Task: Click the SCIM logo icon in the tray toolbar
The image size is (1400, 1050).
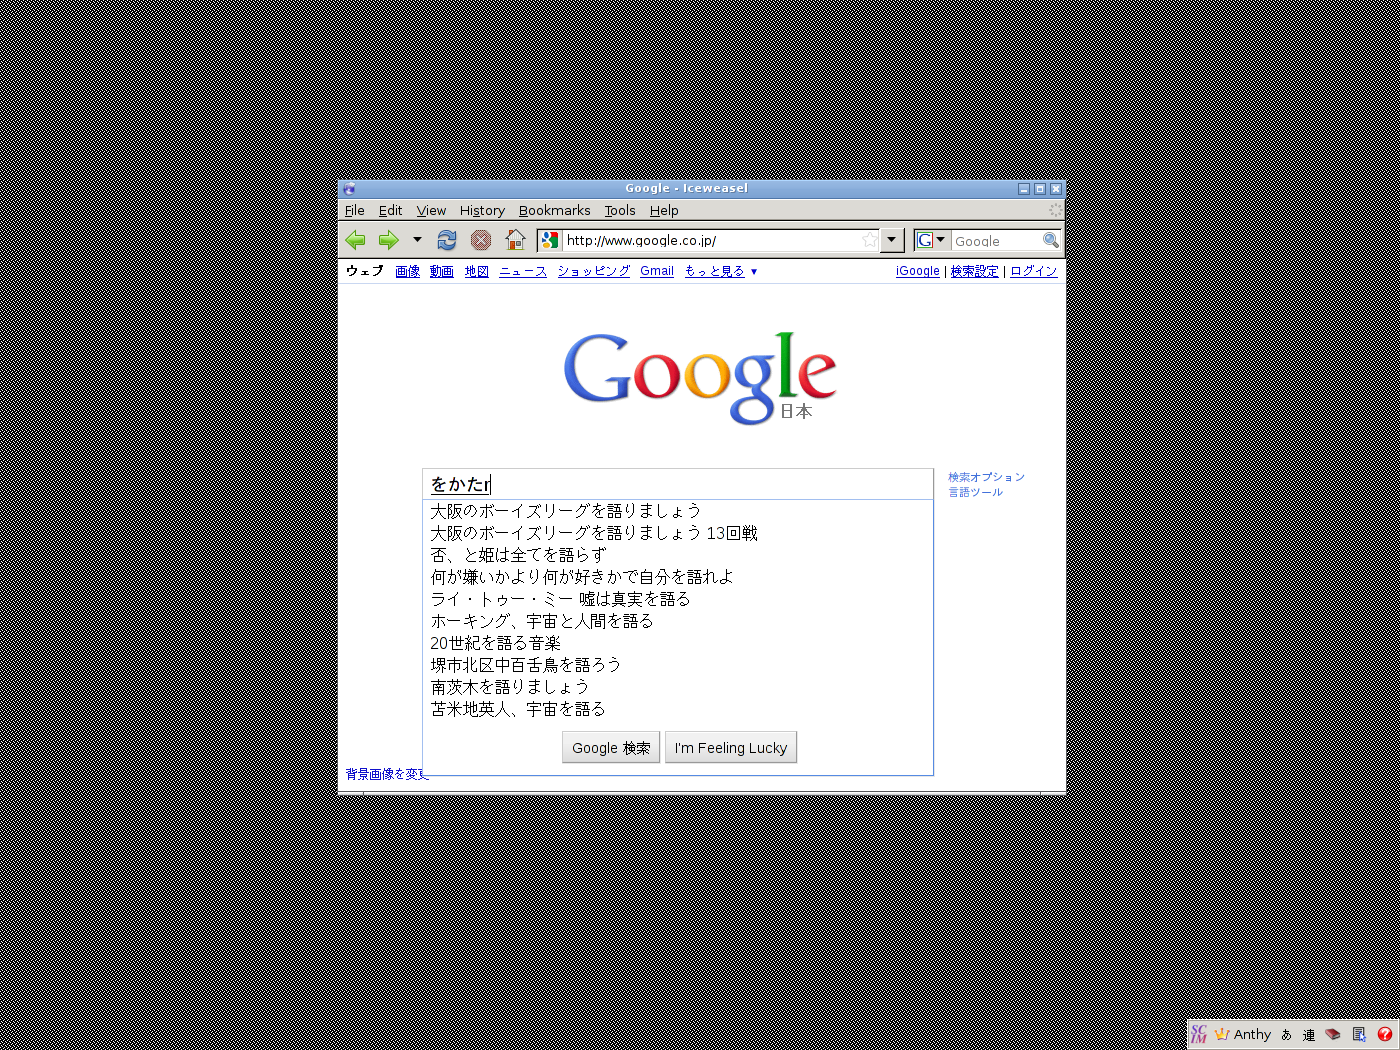Action: [x=1199, y=1034]
